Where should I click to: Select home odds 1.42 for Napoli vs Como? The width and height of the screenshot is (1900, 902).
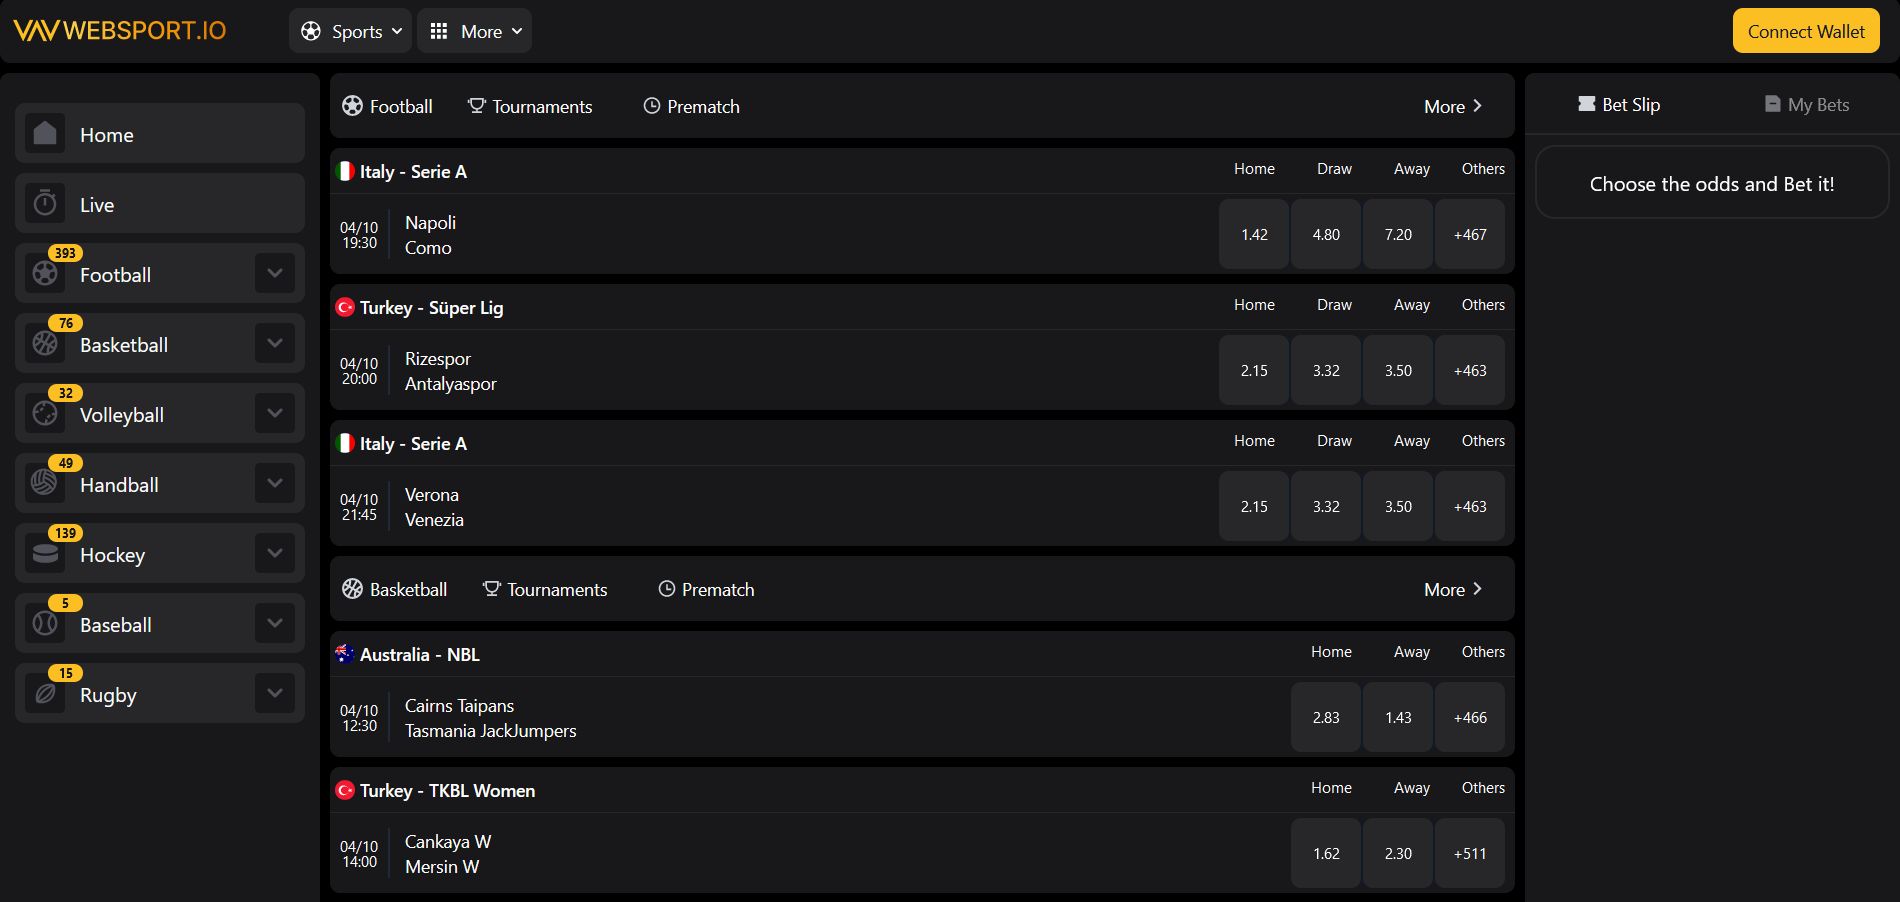pyautogui.click(x=1253, y=234)
